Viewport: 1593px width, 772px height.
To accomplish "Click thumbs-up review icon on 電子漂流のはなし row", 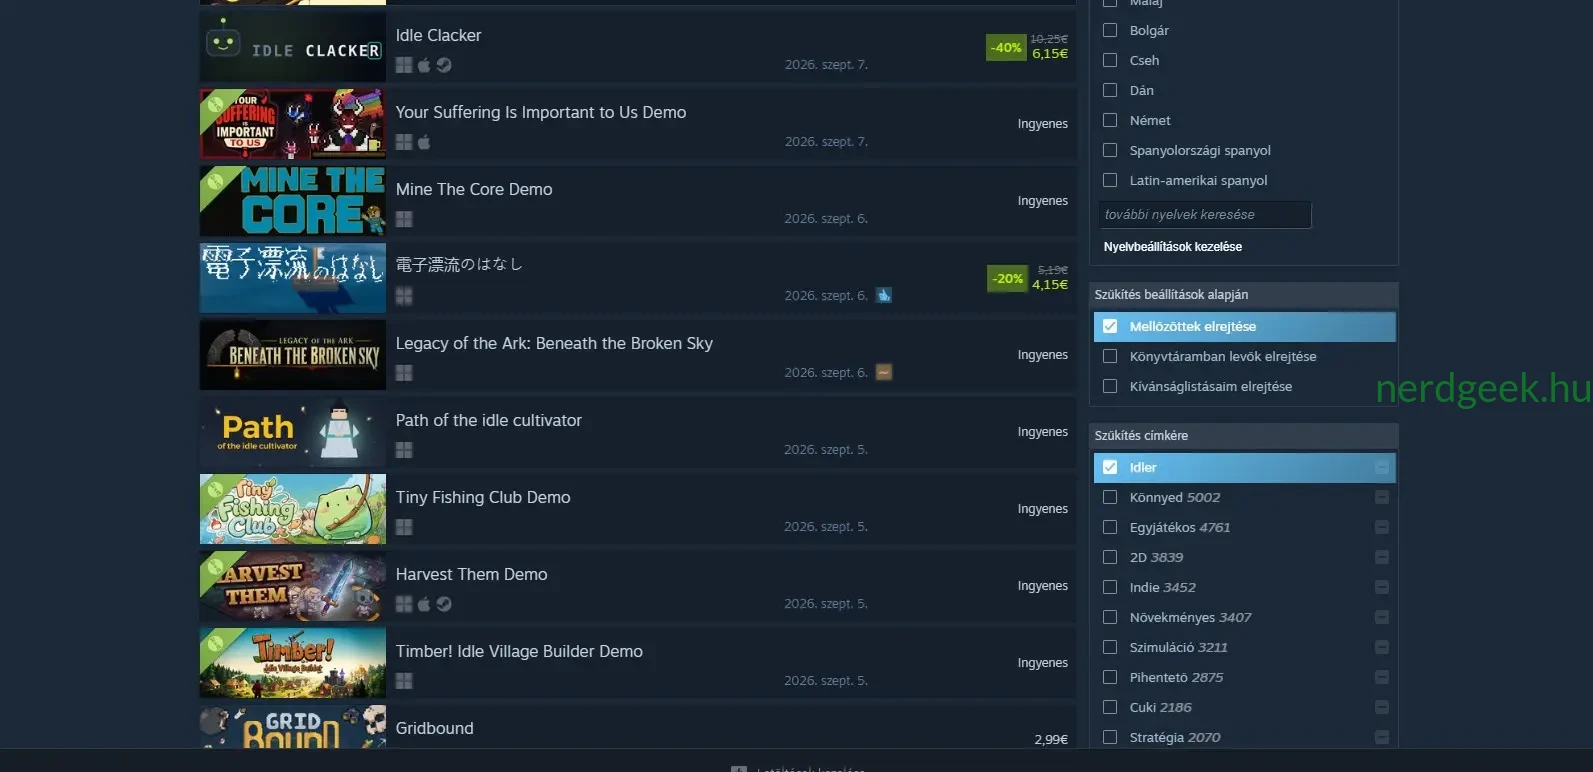I will pyautogui.click(x=884, y=295).
